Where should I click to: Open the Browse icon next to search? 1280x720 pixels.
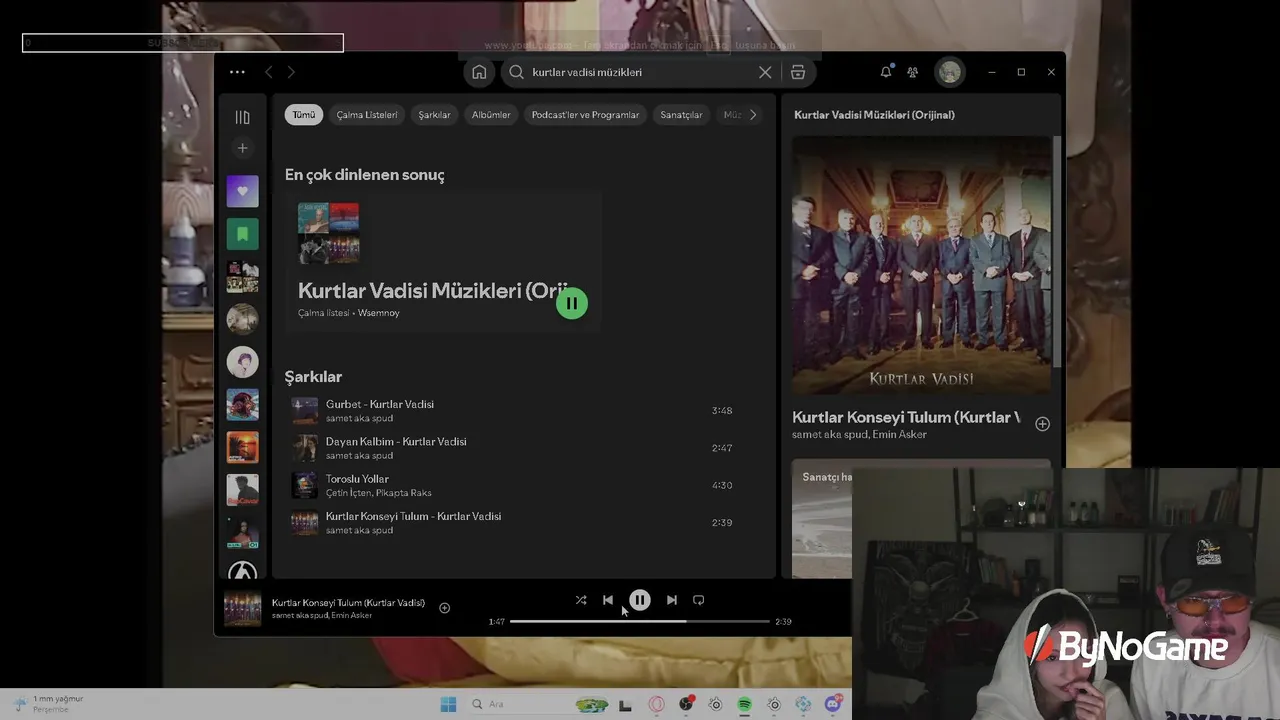click(798, 72)
